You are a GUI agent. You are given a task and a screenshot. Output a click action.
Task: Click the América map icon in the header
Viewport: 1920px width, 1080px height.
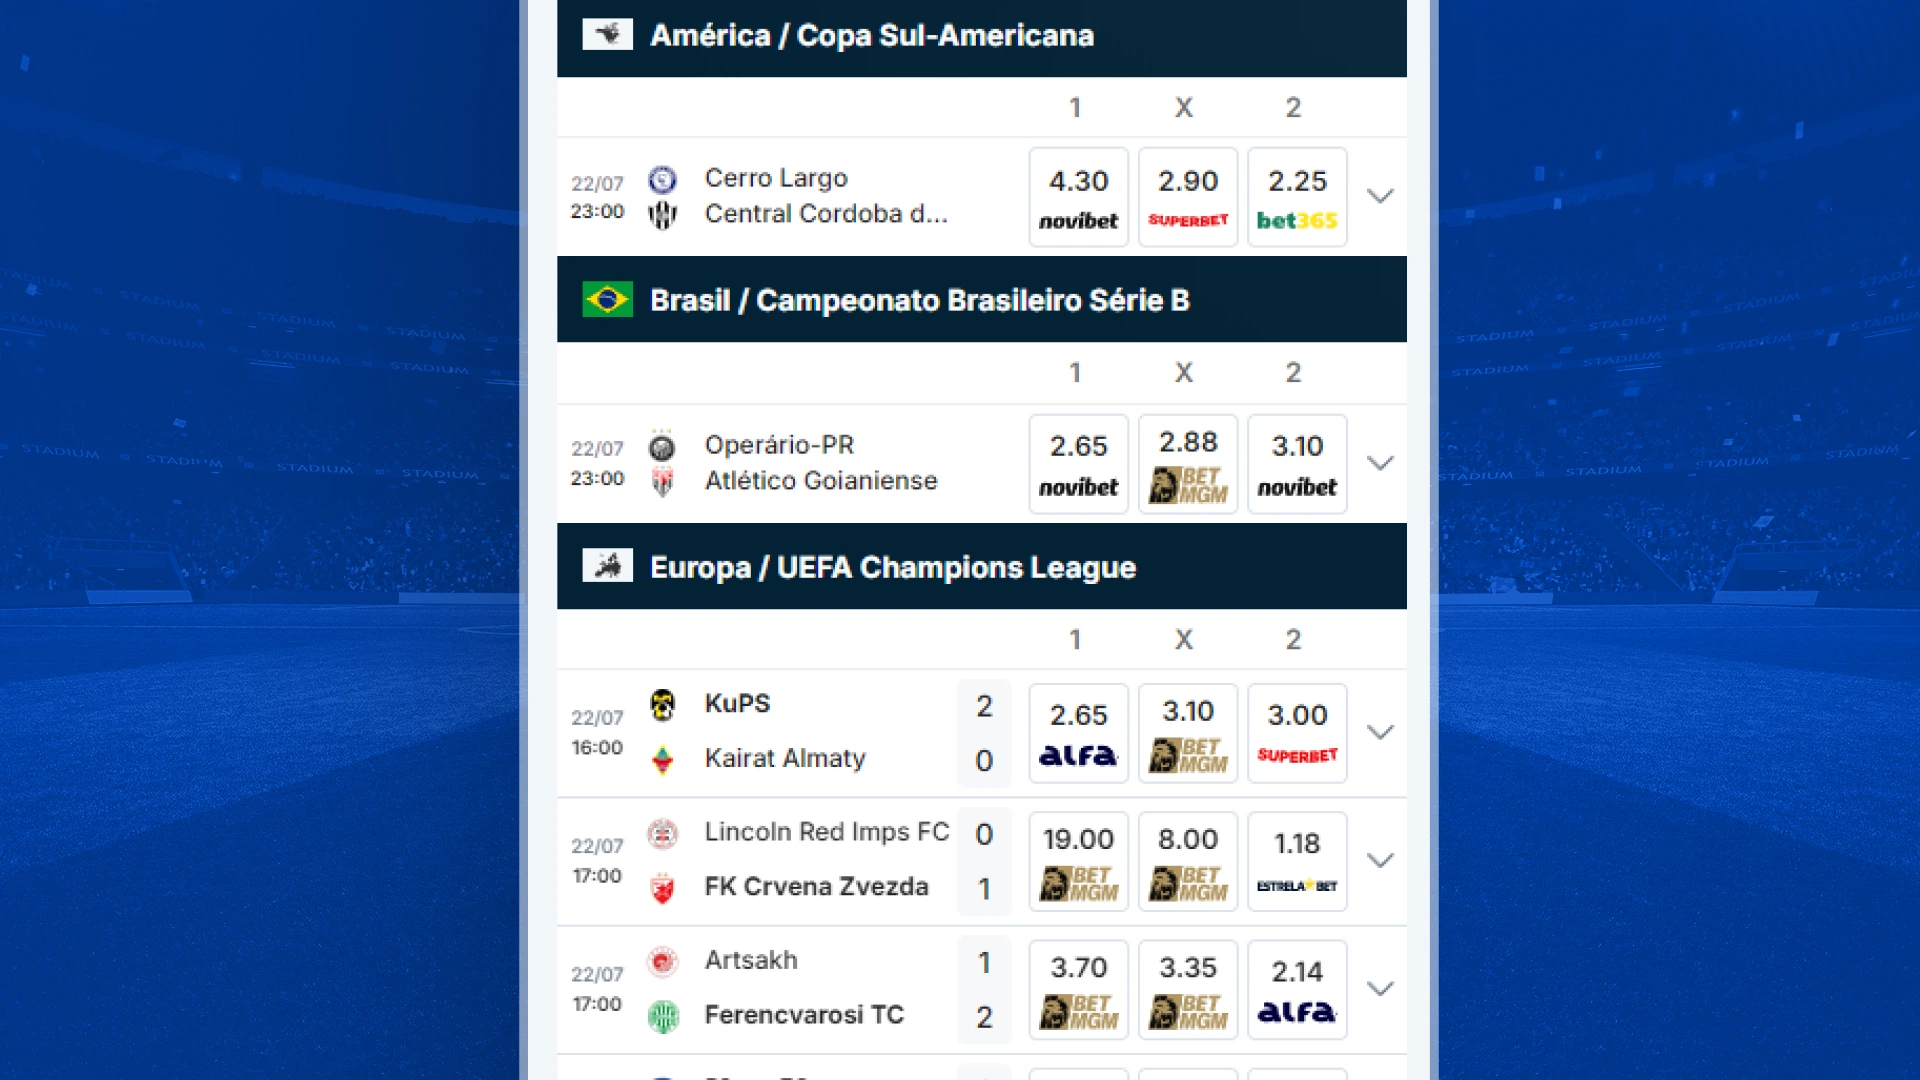607,35
